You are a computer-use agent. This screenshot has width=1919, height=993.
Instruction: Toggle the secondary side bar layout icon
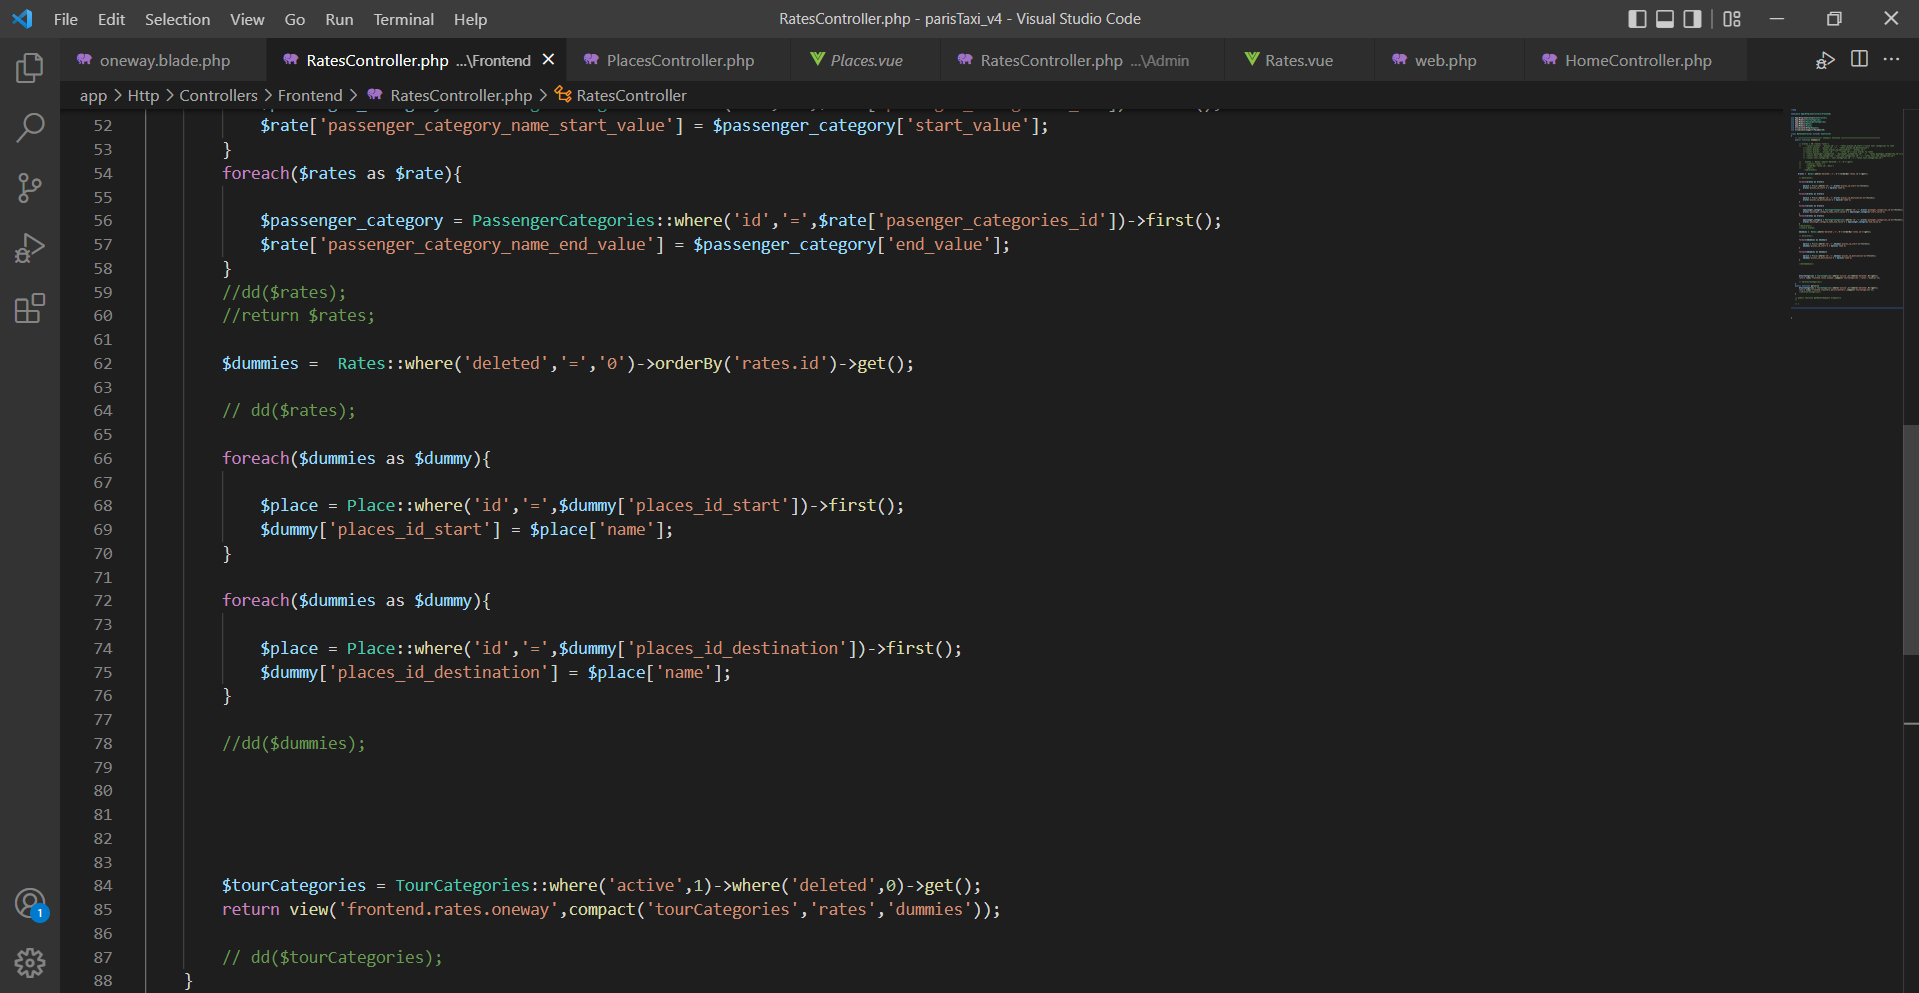[1692, 19]
